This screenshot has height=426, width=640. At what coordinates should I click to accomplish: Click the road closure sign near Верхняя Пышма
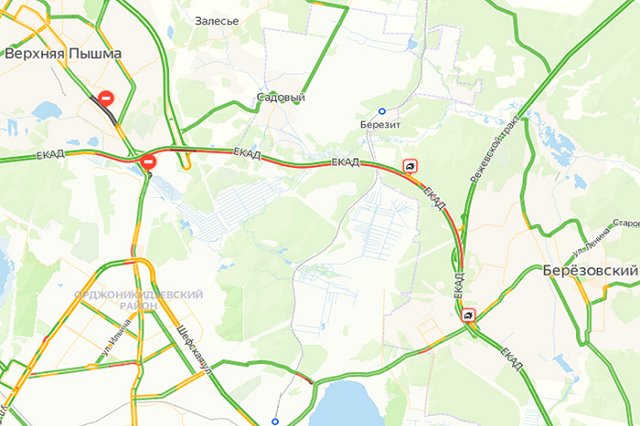[107, 98]
